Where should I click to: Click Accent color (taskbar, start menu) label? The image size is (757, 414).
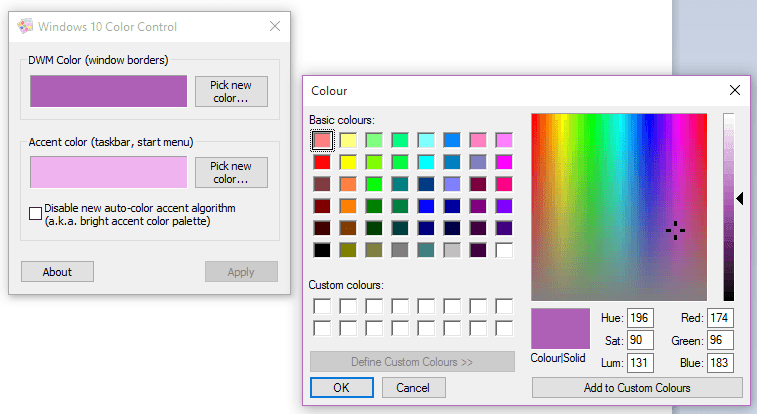pyautogui.click(x=111, y=142)
